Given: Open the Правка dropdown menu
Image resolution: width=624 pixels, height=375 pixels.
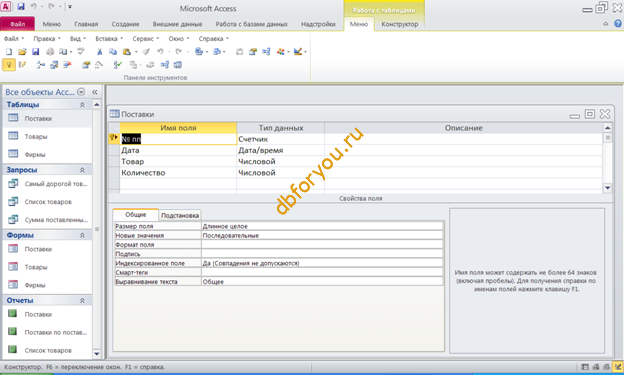Looking at the screenshot, I should [47, 39].
